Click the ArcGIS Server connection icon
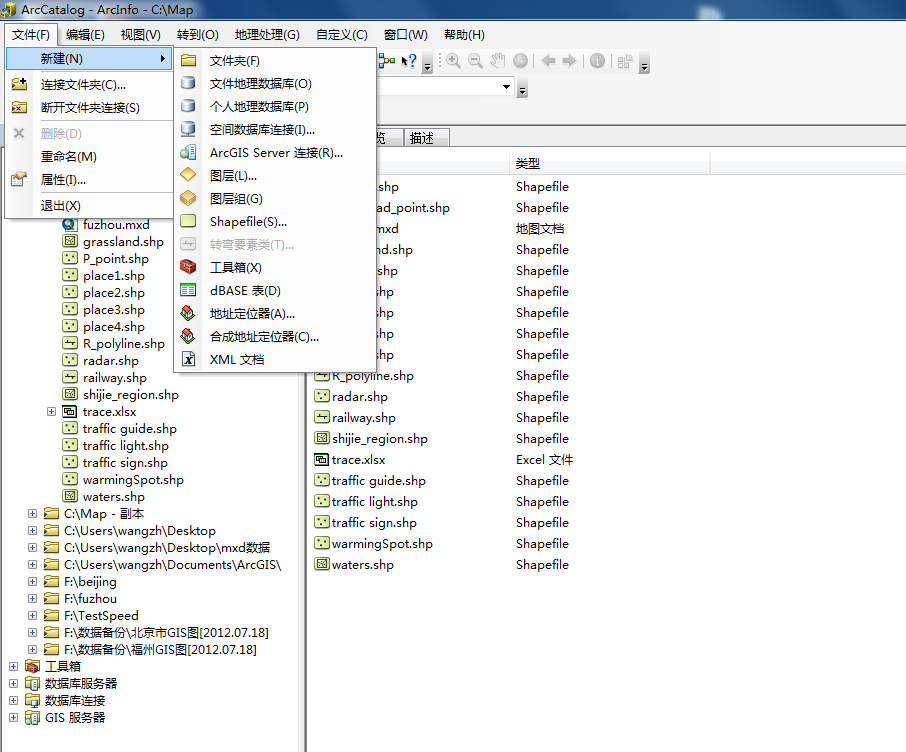The width and height of the screenshot is (906, 752). (188, 152)
